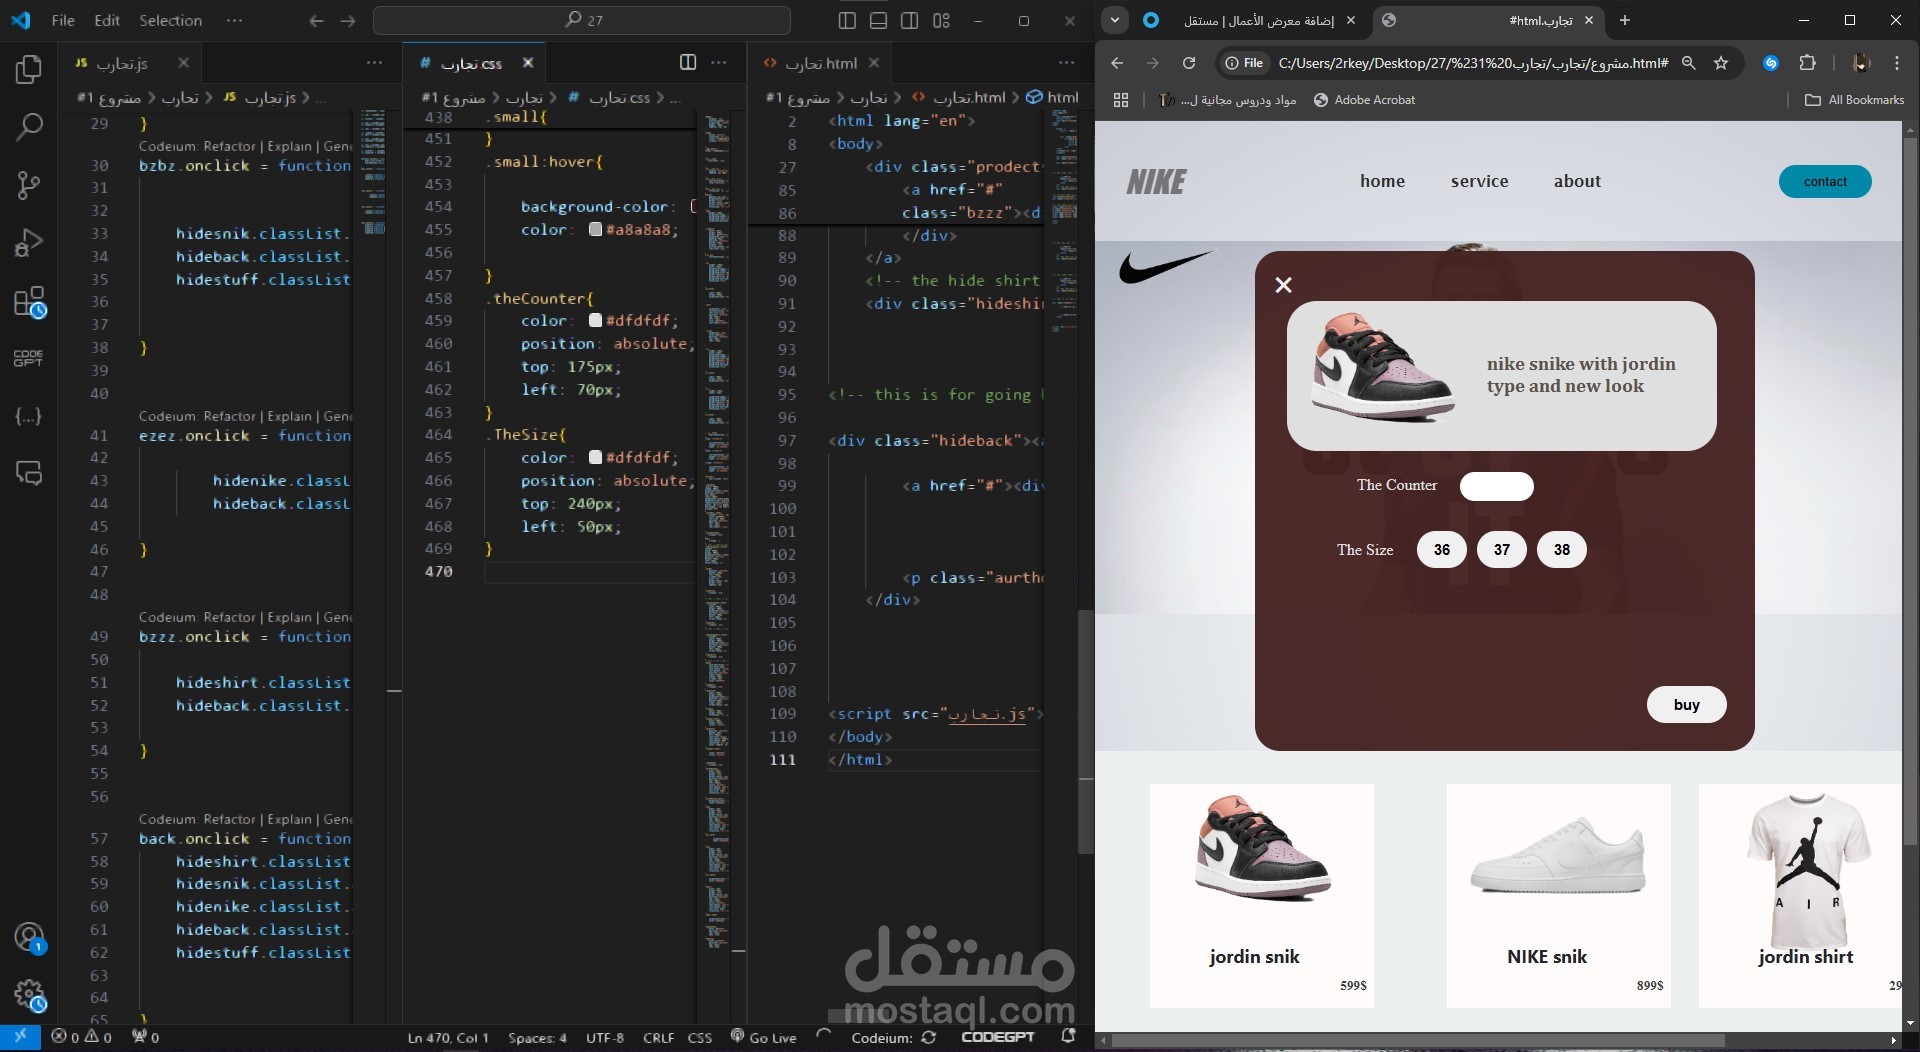Screen dimensions: 1920x1052
Task: Open the Selection menu
Action: click(170, 20)
